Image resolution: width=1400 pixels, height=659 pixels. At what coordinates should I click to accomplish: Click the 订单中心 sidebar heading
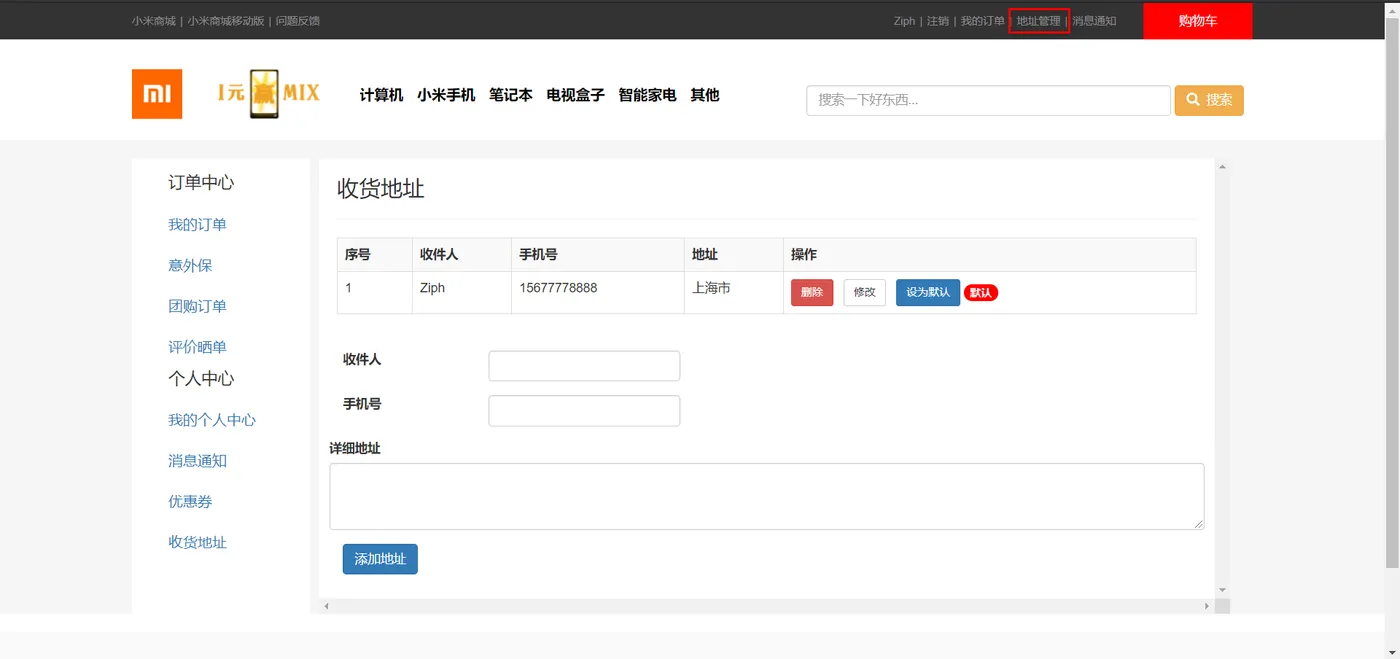pyautogui.click(x=201, y=183)
